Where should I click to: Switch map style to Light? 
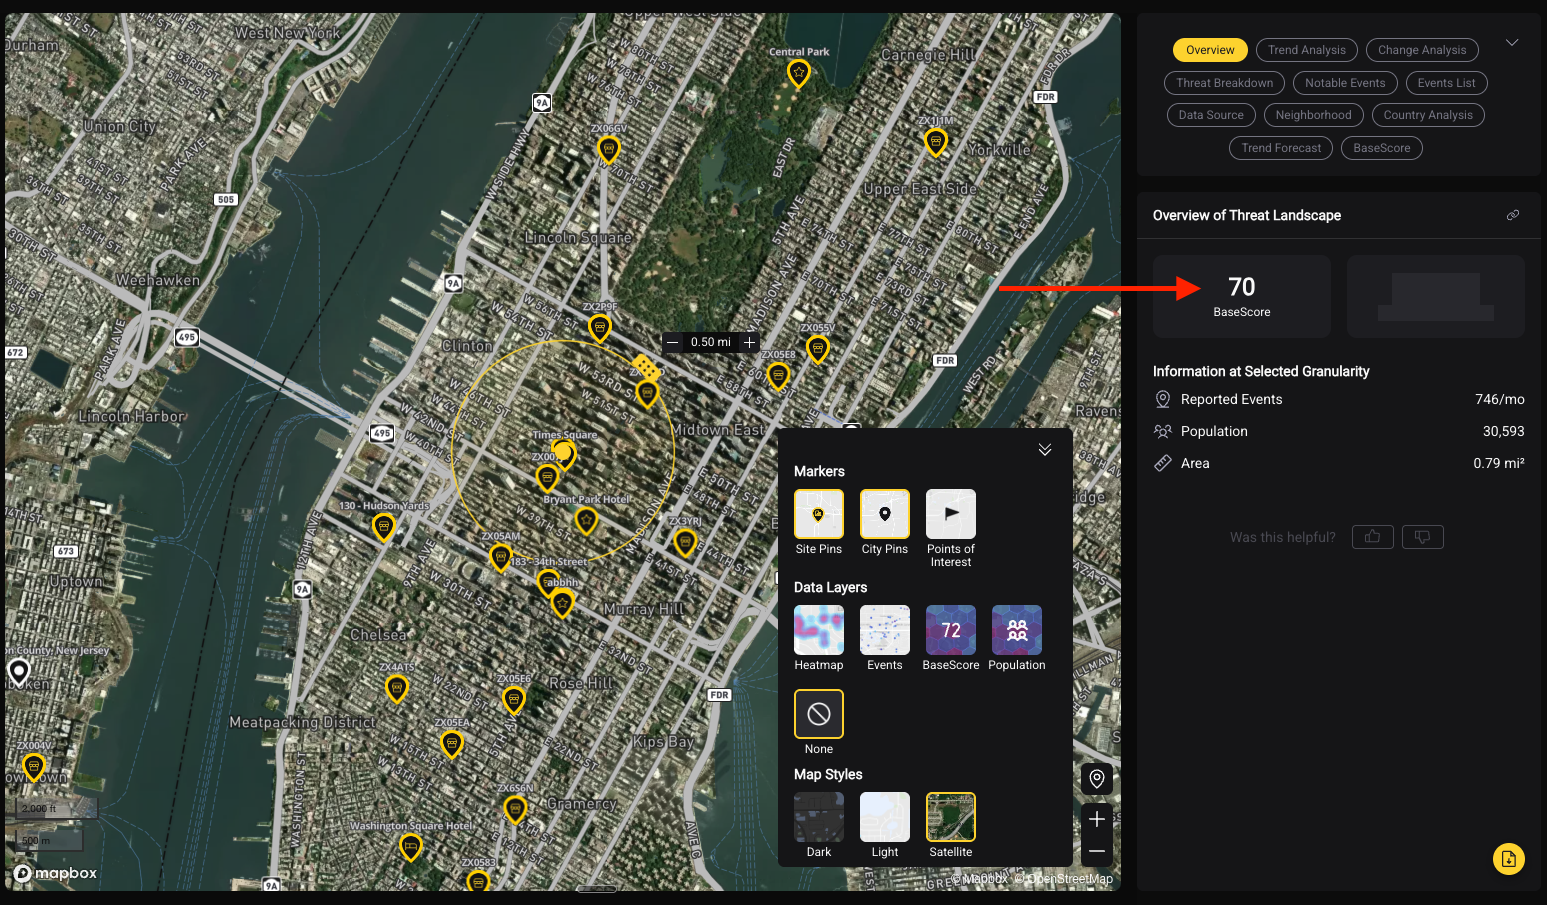point(885,817)
